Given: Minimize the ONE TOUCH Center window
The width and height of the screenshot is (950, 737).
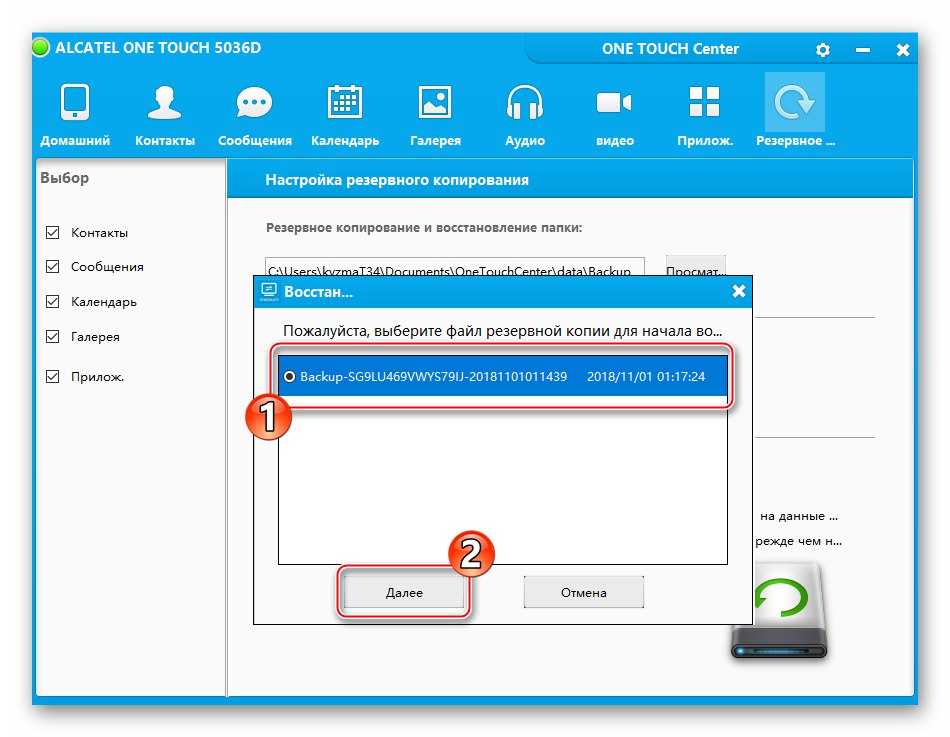Looking at the screenshot, I should click(x=863, y=50).
